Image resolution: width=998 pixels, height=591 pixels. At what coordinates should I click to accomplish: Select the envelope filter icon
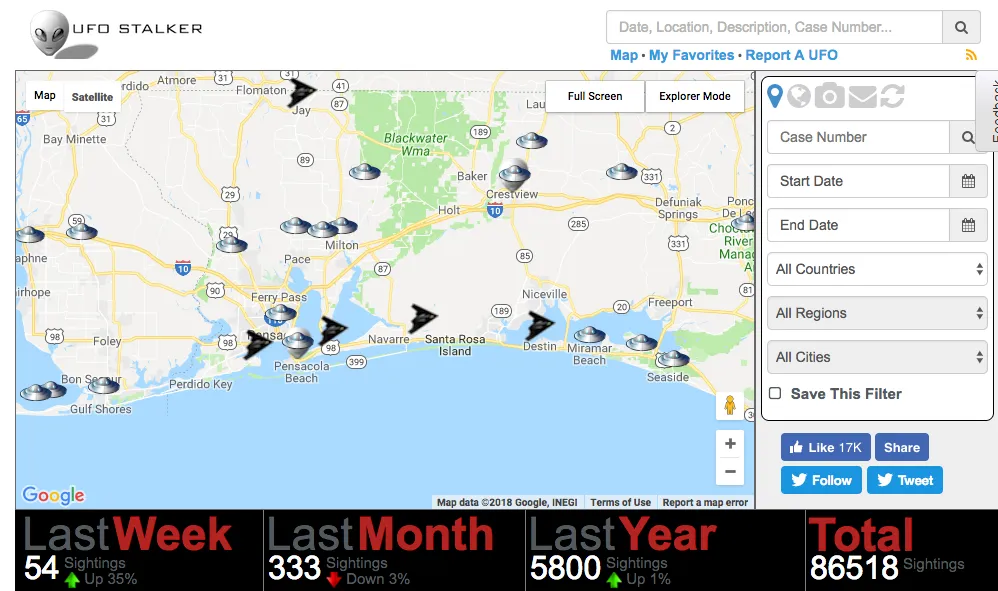click(x=862, y=96)
